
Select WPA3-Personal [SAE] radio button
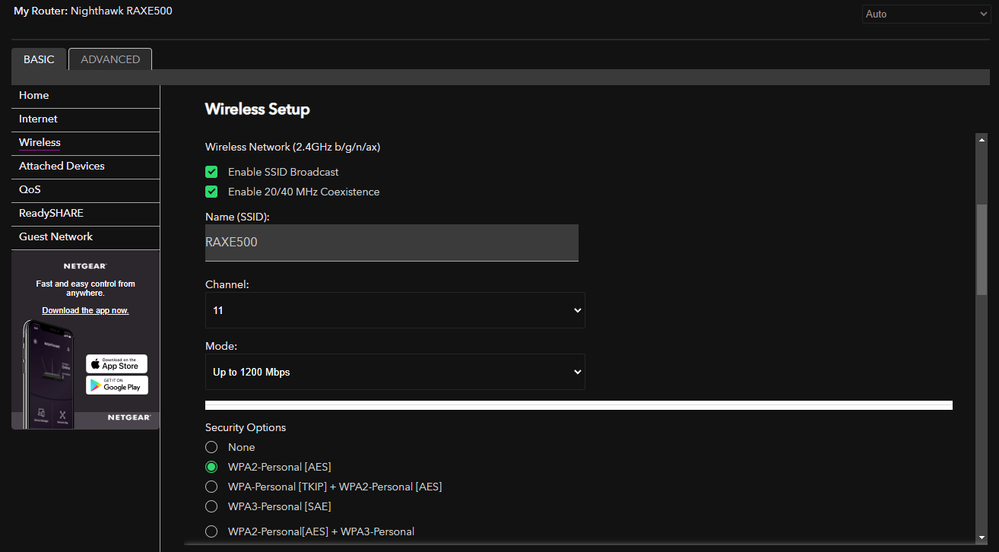coord(211,507)
